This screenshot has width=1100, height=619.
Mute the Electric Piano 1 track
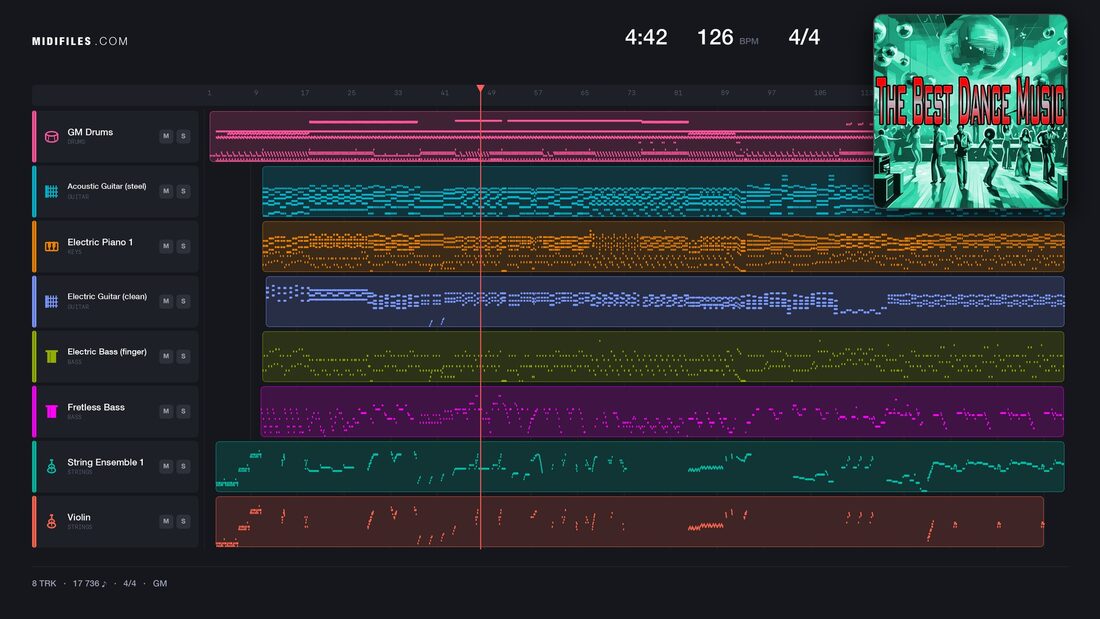(166, 246)
